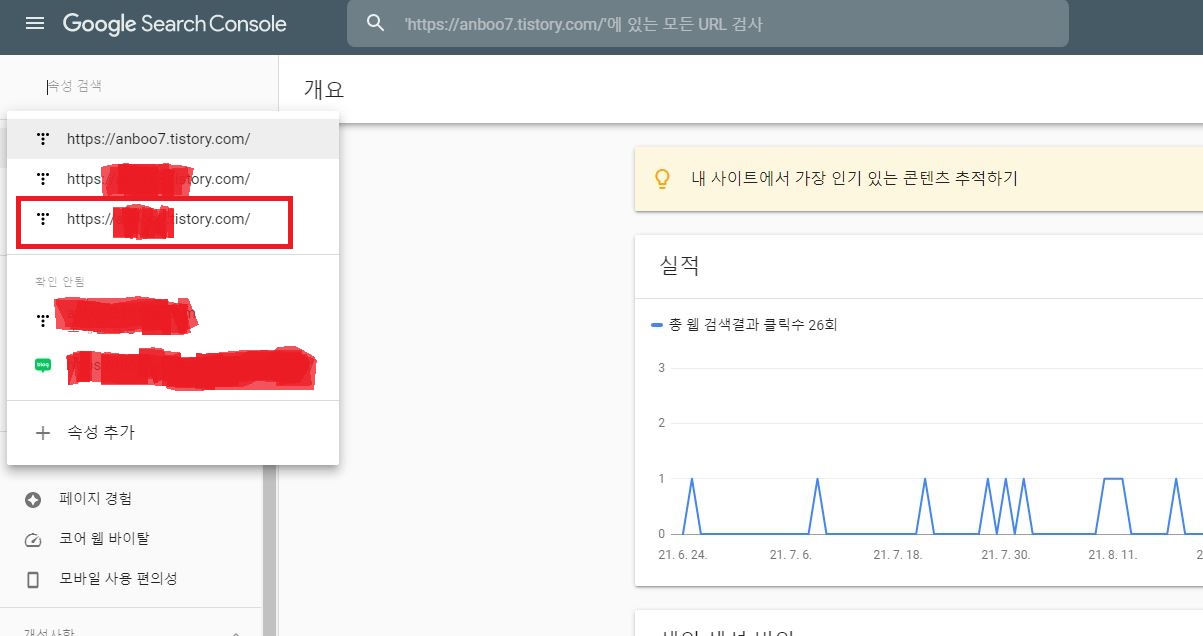The height and width of the screenshot is (636, 1203).
Task: Click the Tistory icon beside anboo7.tistory.com
Action: (x=42, y=139)
